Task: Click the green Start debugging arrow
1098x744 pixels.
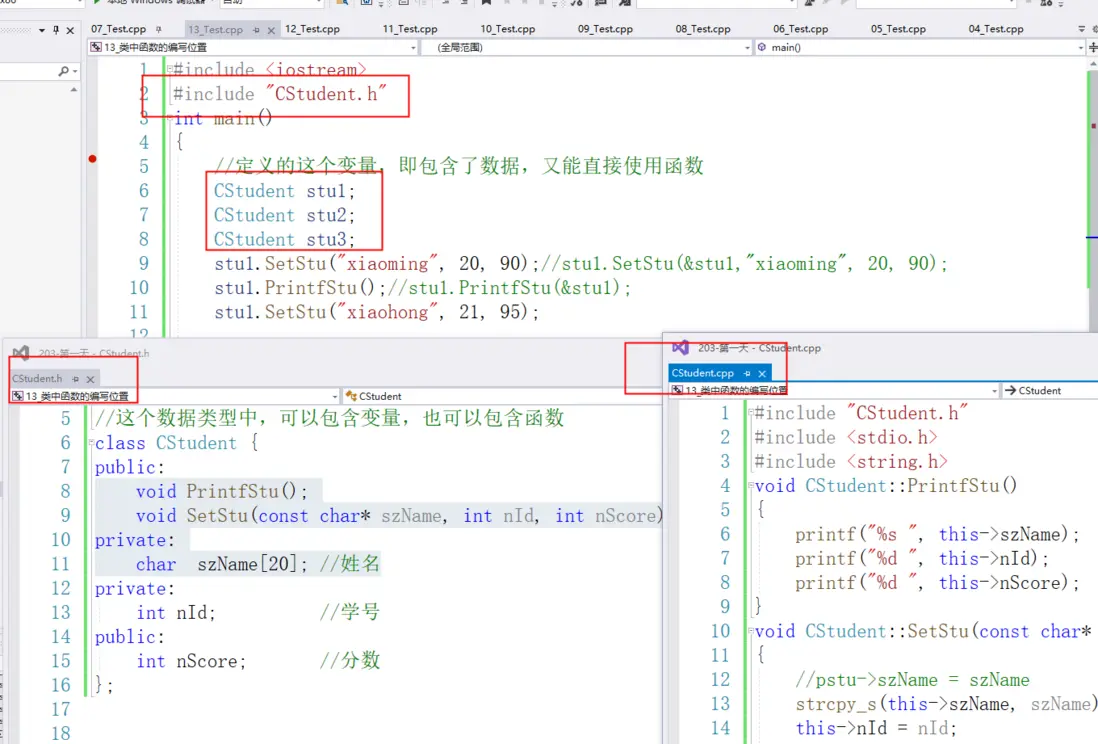Action: [97, 3]
